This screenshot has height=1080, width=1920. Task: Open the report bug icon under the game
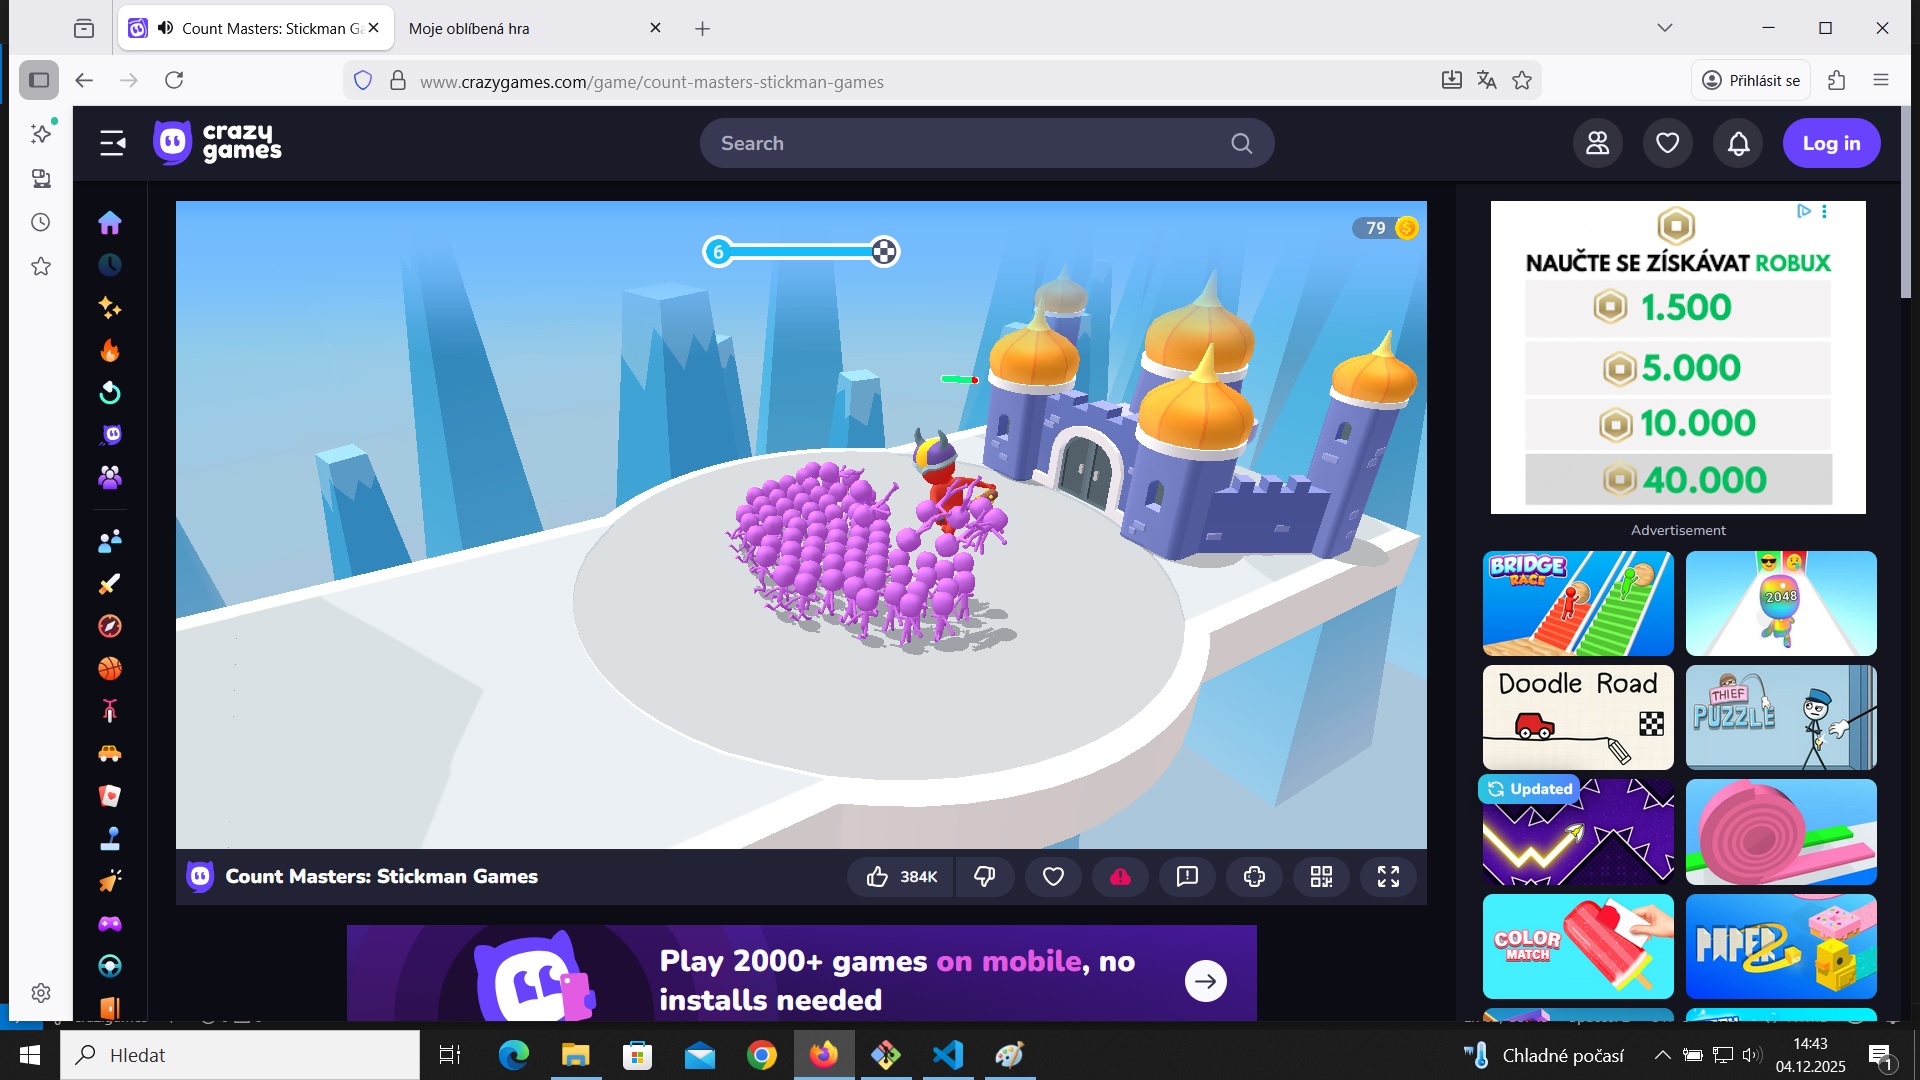(1187, 877)
